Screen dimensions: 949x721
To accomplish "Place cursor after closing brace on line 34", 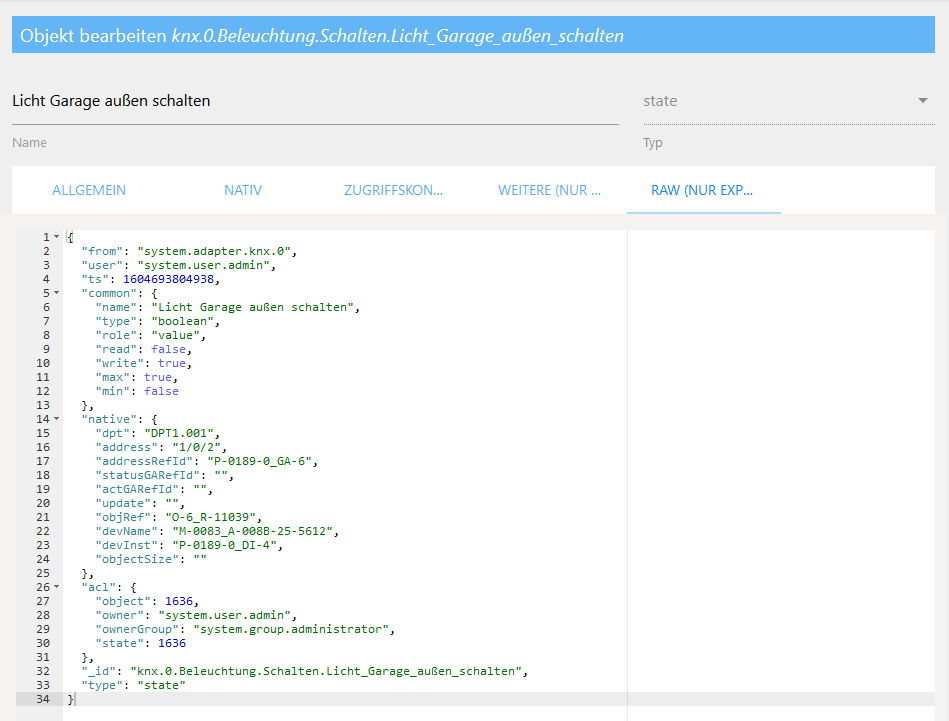I will 74,699.
